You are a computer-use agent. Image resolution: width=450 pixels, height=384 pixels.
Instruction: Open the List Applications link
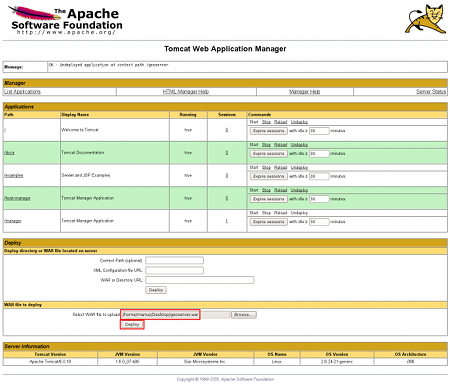pyautogui.click(x=22, y=91)
